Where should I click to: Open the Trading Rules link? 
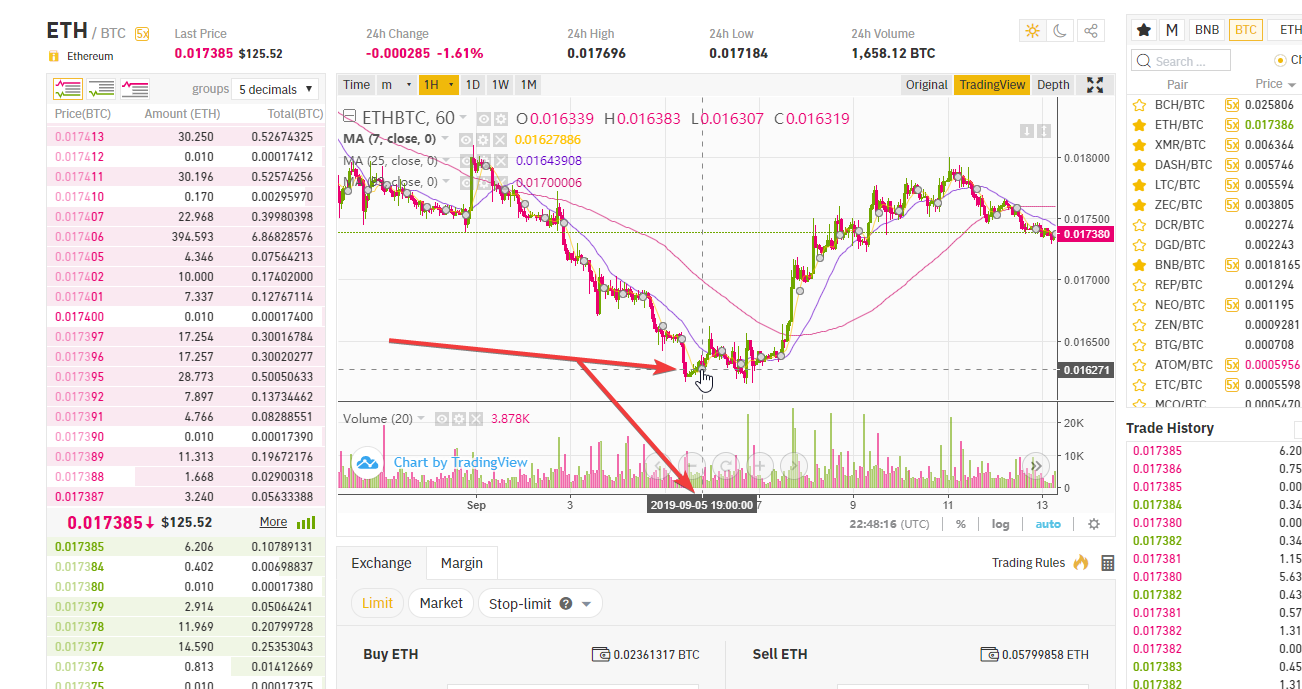[1028, 563]
